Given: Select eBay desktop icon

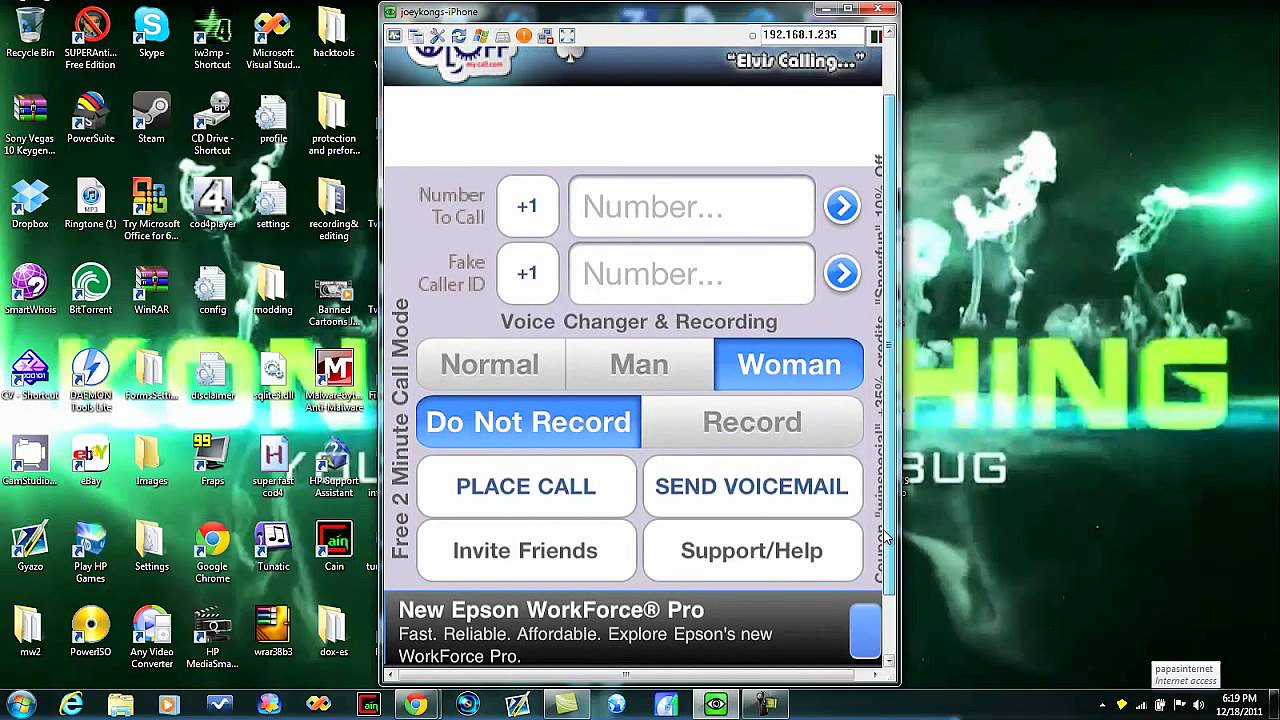Looking at the screenshot, I should (x=91, y=461).
